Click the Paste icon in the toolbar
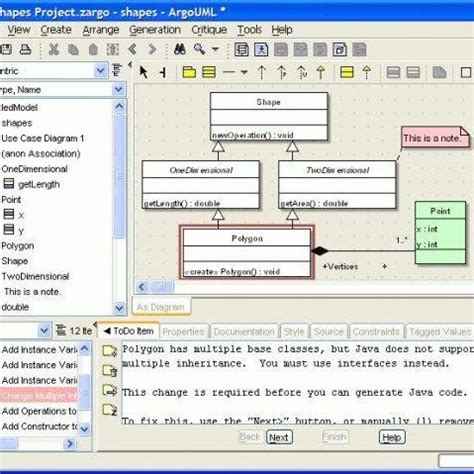 [93, 50]
